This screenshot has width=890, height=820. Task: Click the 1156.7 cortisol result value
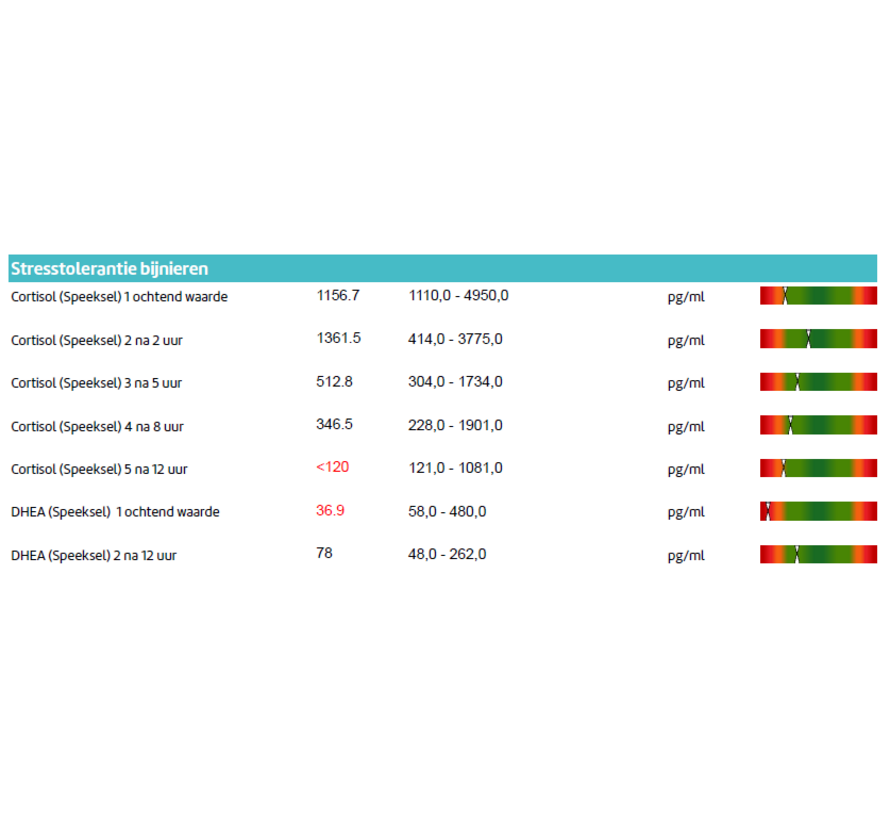[x=337, y=295]
